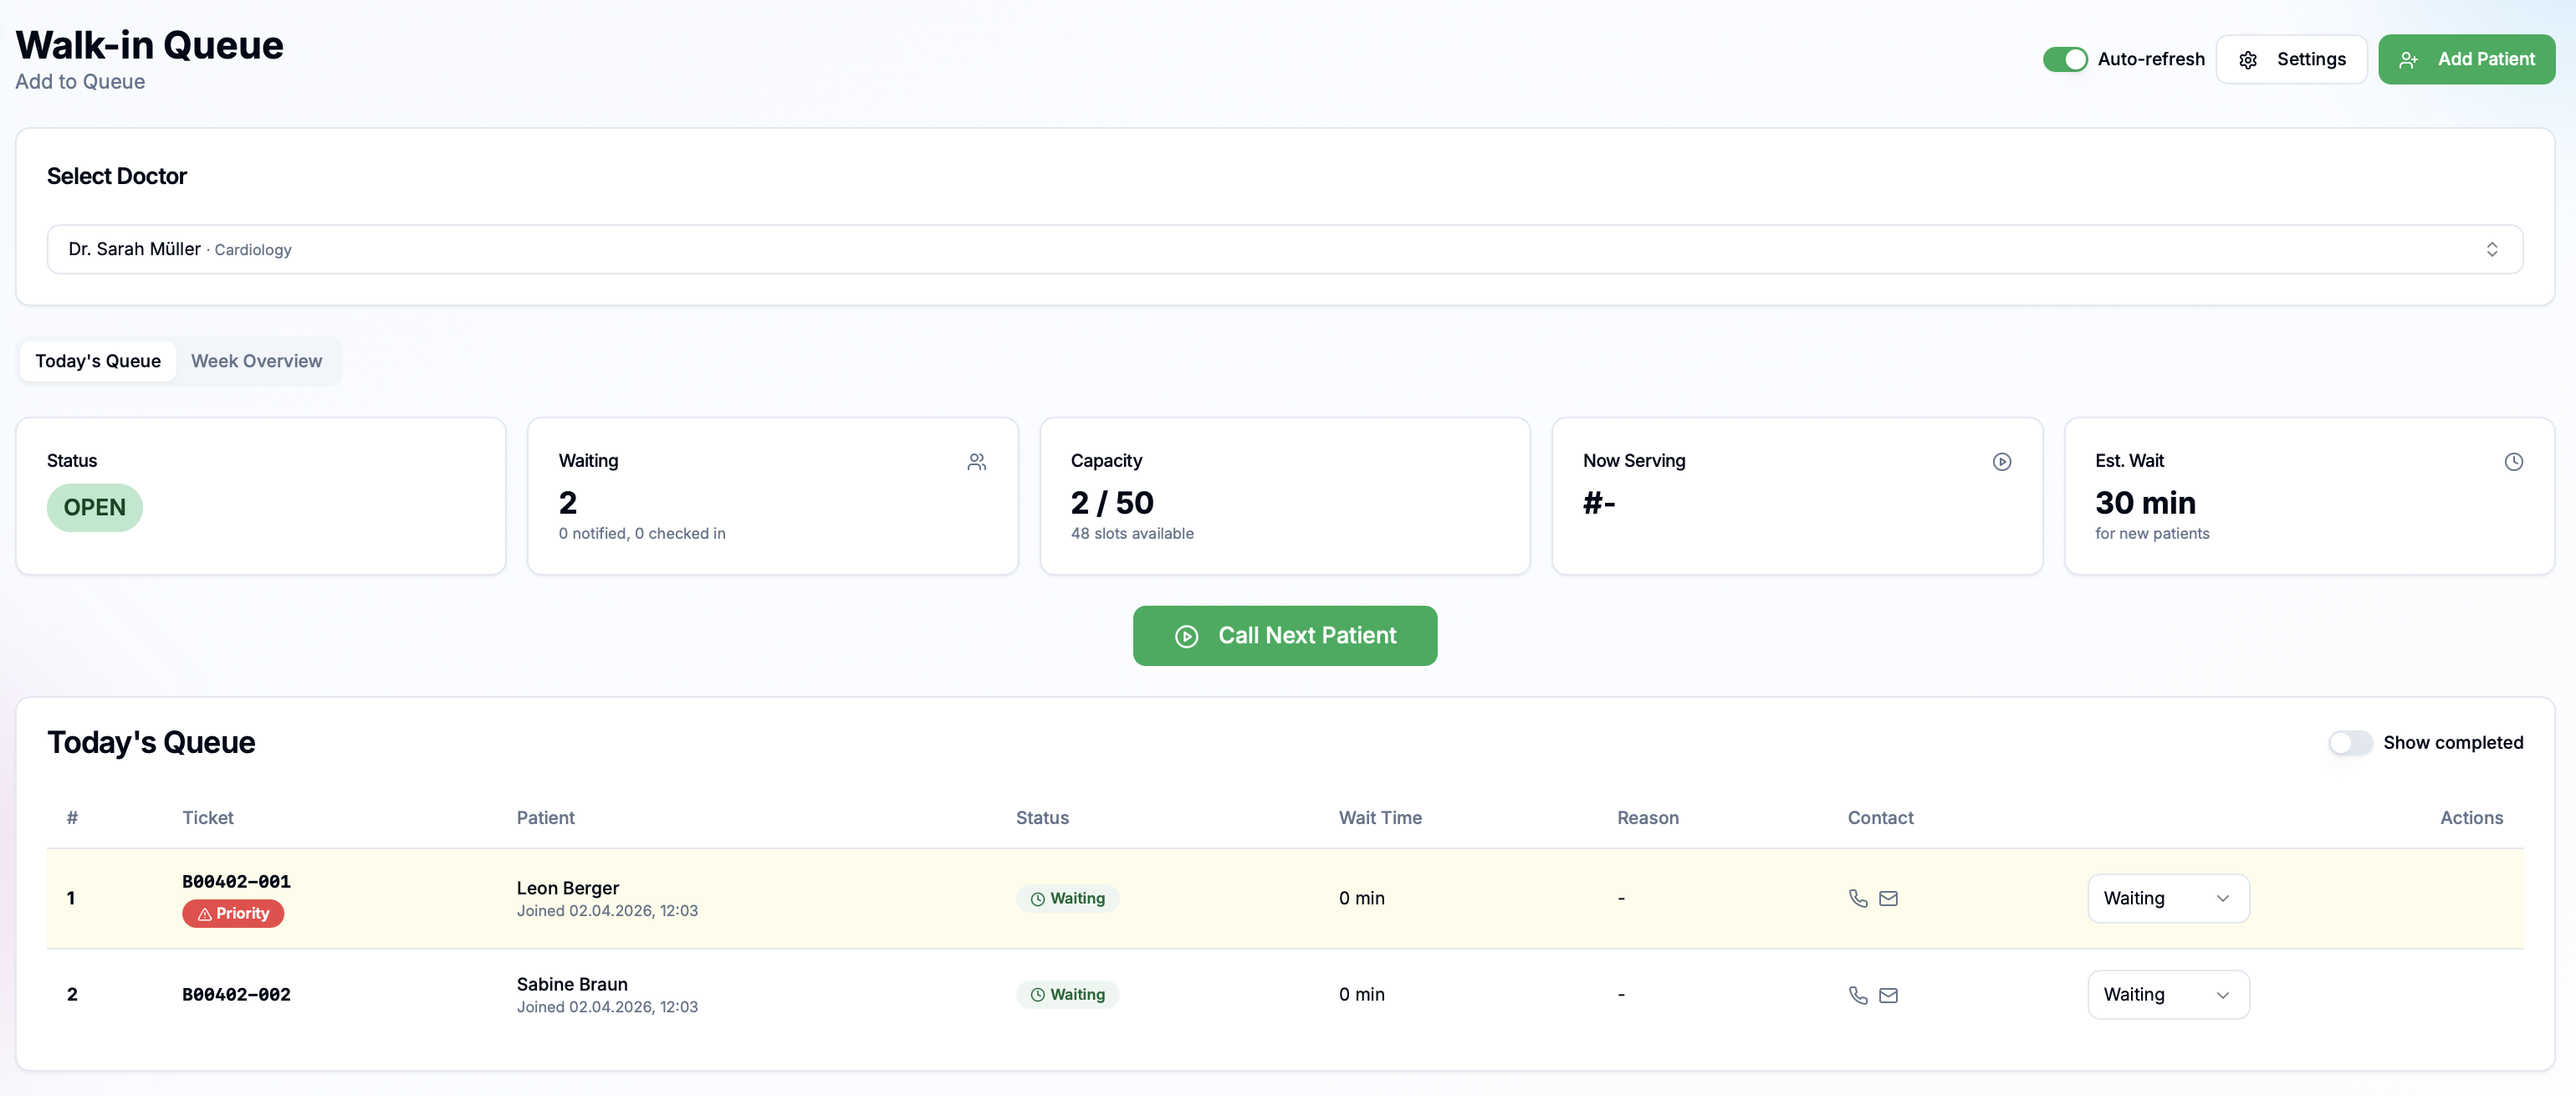The width and height of the screenshot is (2576, 1096).
Task: Toggle the Auto-refresh switch
Action: (x=2065, y=59)
